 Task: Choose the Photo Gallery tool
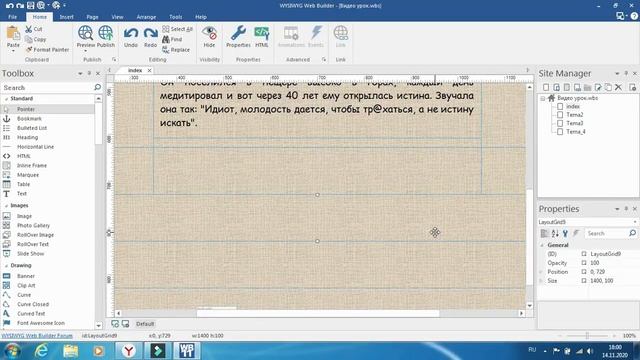point(33,225)
